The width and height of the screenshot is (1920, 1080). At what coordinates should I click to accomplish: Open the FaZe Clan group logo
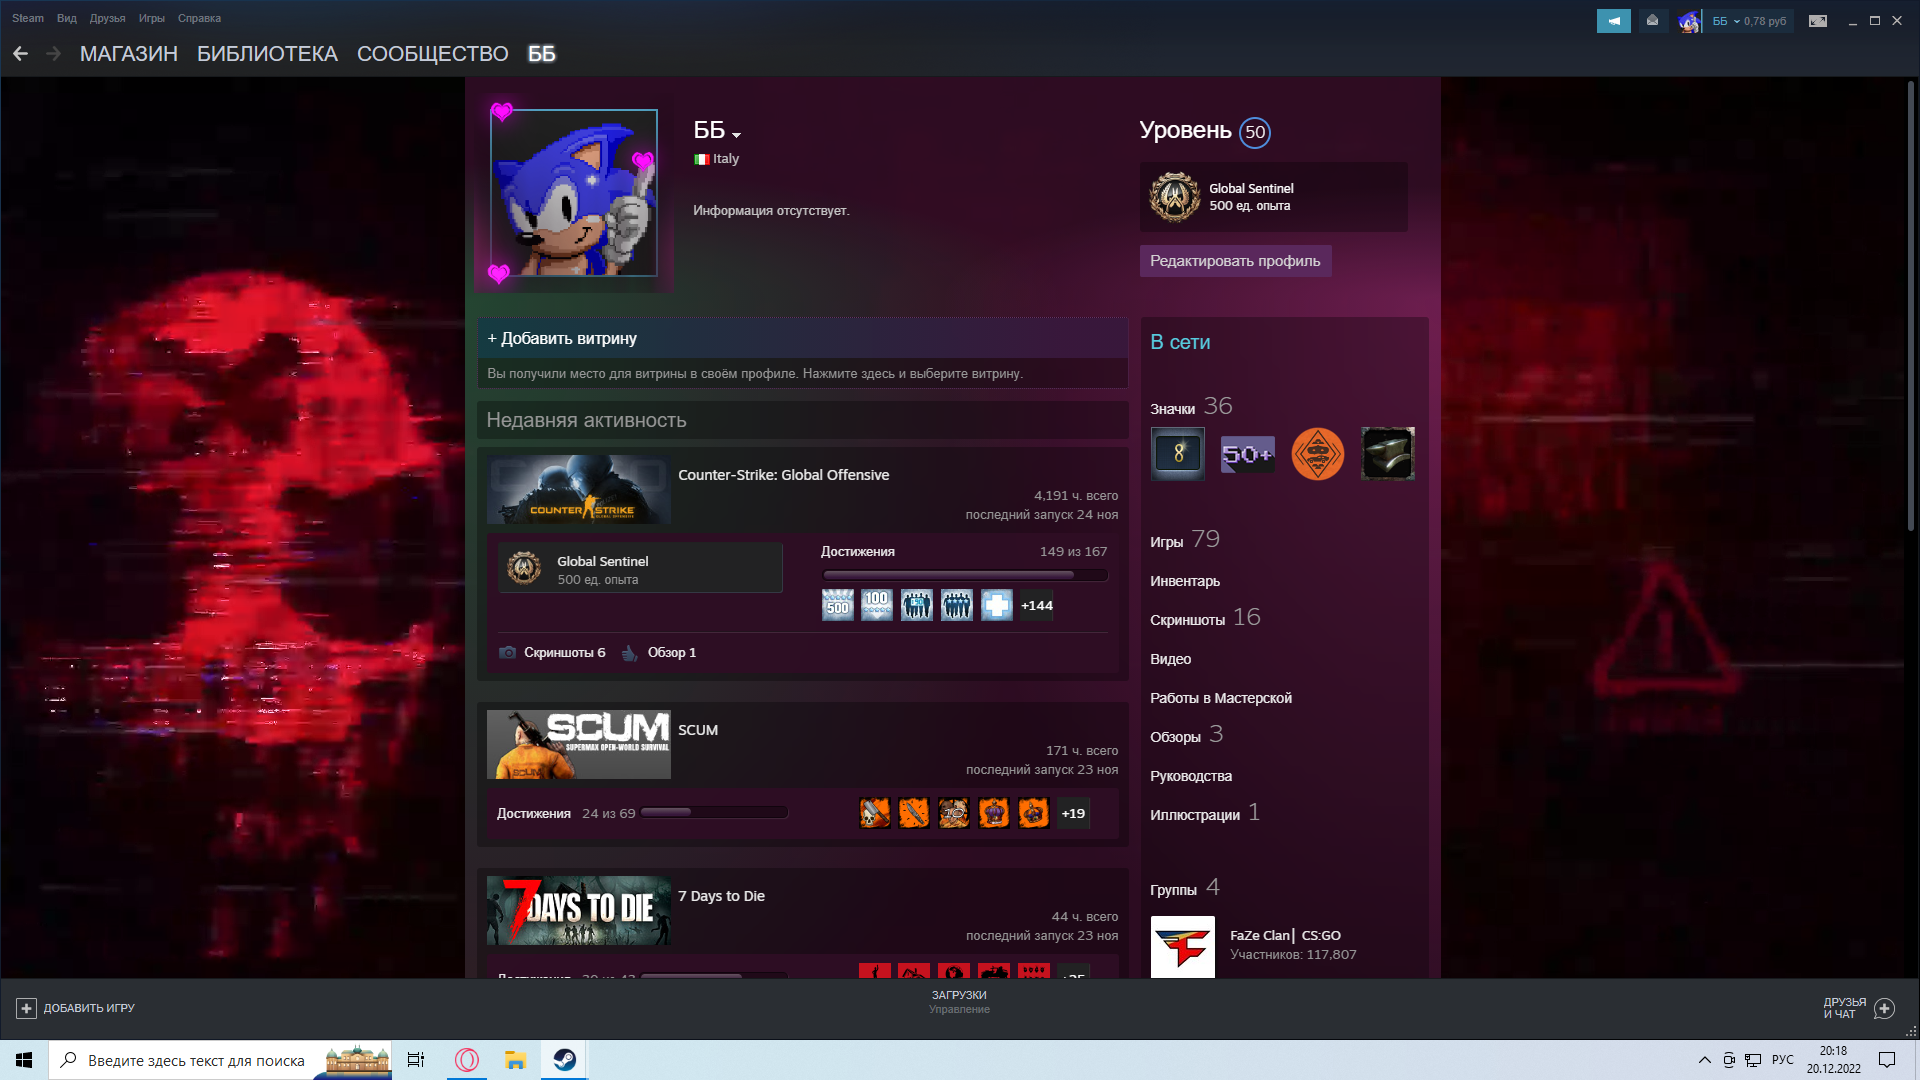click(x=1183, y=947)
